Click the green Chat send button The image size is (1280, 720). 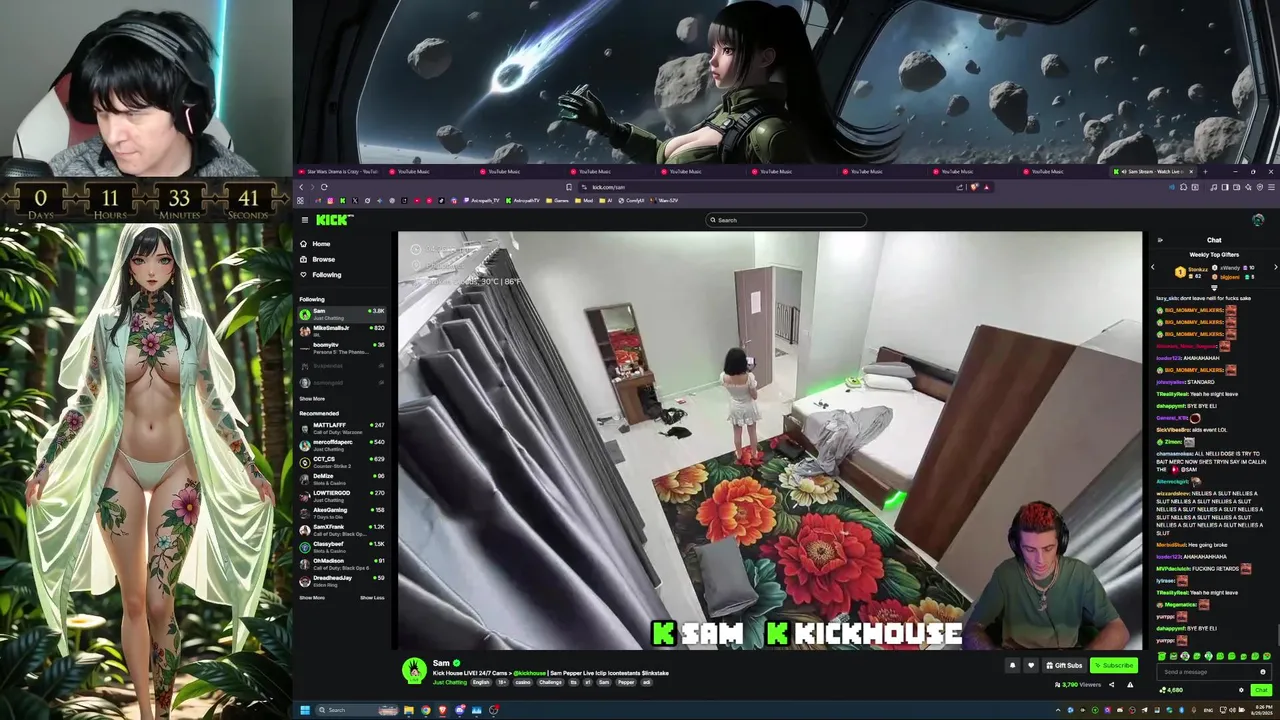click(x=1261, y=690)
